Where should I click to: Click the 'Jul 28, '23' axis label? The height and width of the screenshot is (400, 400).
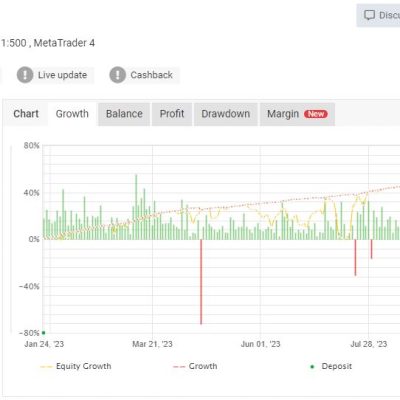(x=369, y=344)
